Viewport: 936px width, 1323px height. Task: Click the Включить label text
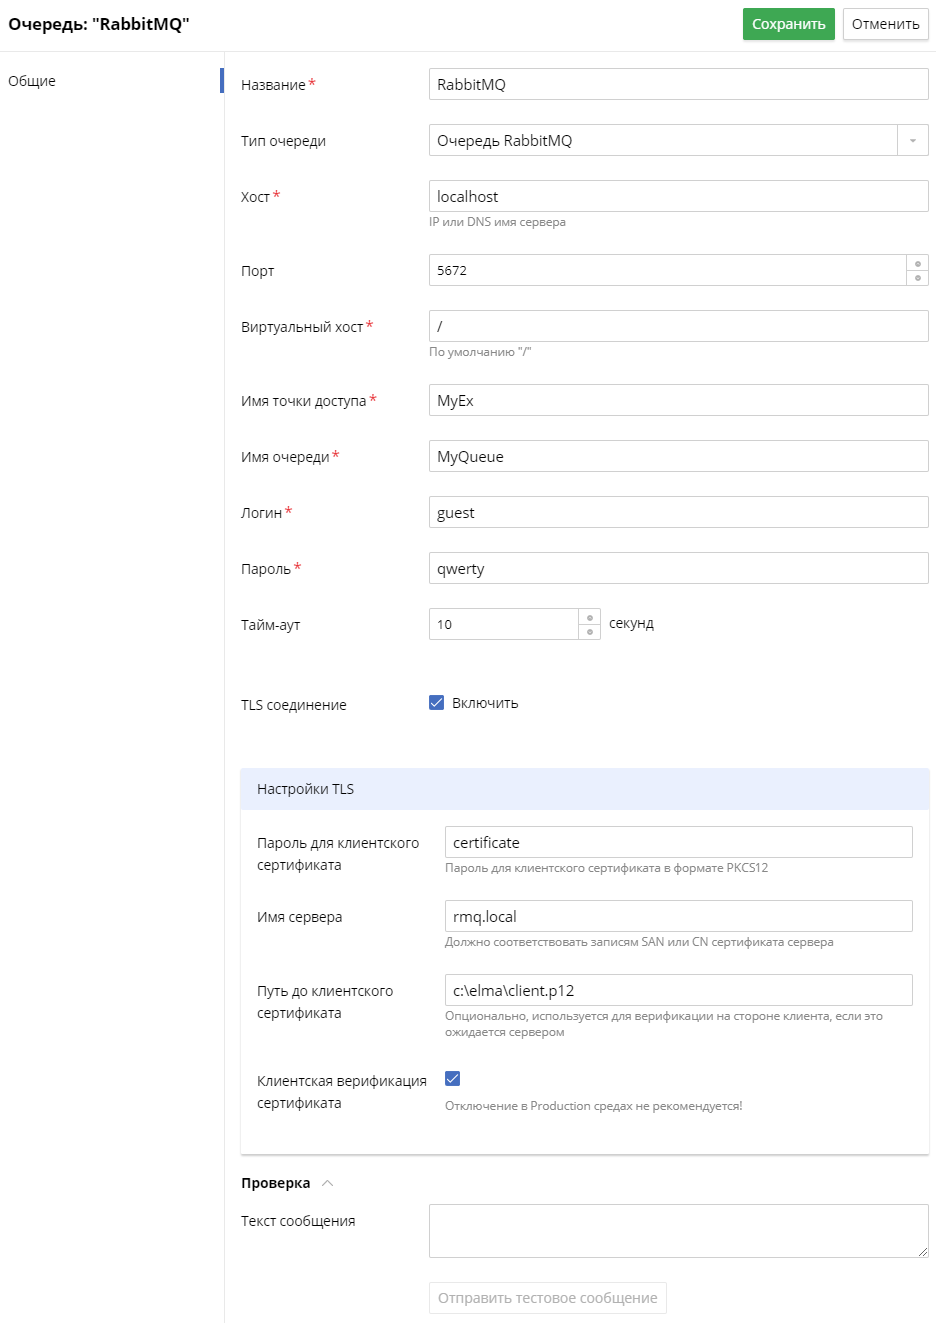(485, 703)
